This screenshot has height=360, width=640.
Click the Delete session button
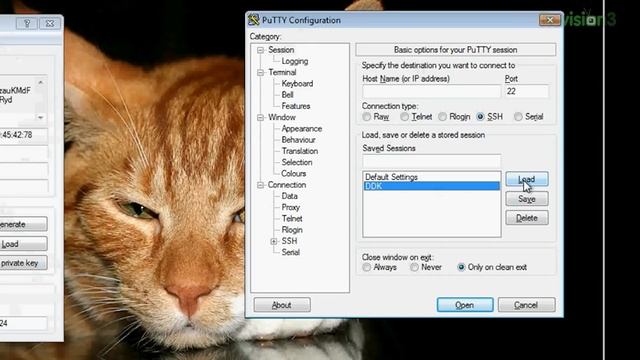(527, 218)
